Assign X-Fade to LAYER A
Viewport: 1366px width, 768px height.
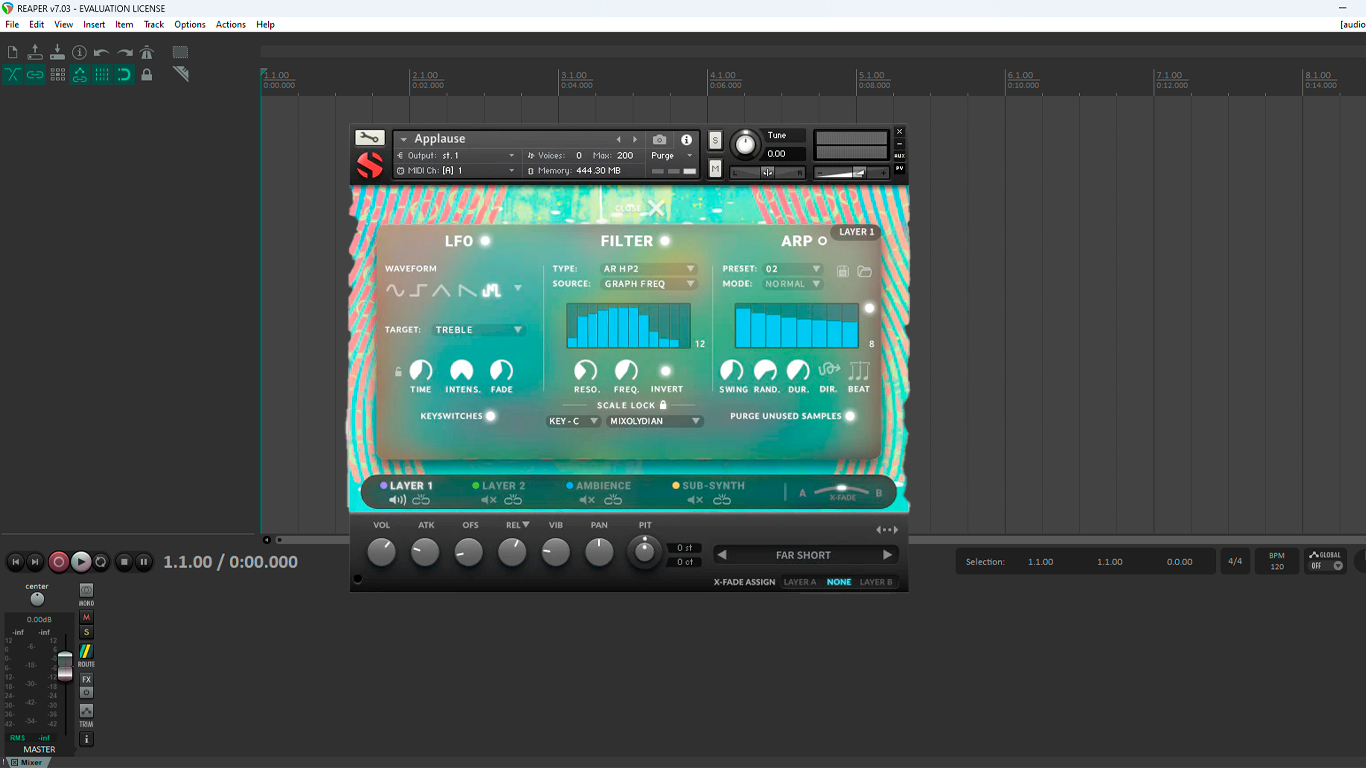800,582
